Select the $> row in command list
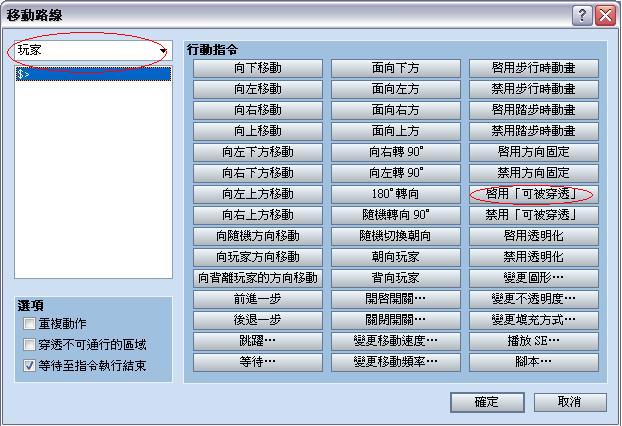Image resolution: width=622 pixels, height=426 pixels. [93, 74]
